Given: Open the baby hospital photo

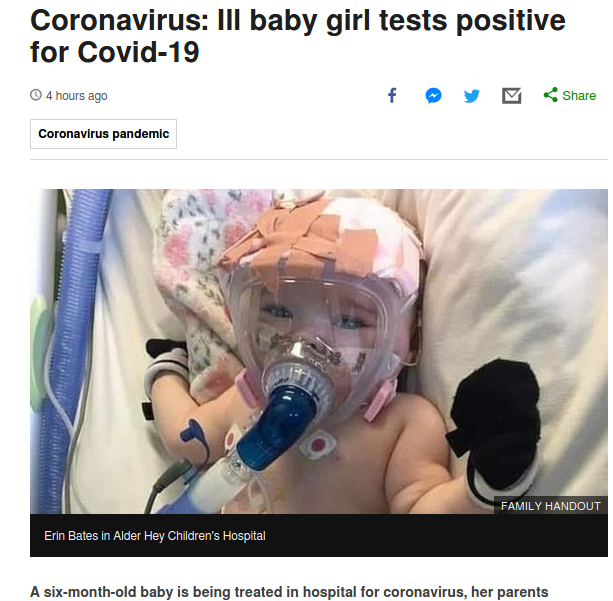Looking at the screenshot, I should pos(319,351).
